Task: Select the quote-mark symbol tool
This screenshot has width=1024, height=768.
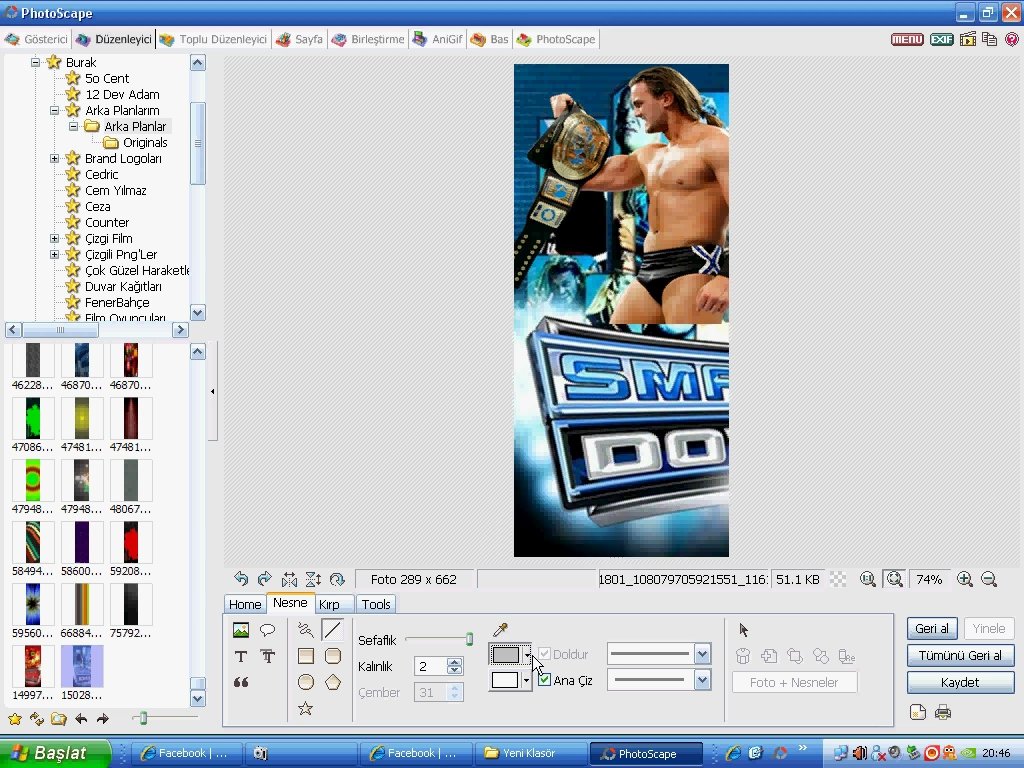Action: pyautogui.click(x=240, y=682)
